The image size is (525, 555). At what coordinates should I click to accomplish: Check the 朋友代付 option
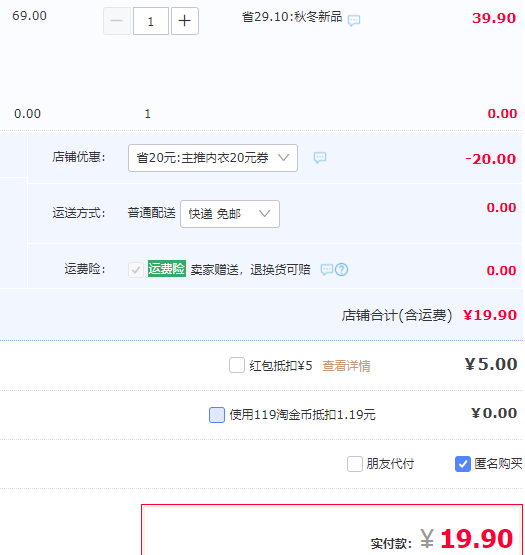tap(355, 464)
